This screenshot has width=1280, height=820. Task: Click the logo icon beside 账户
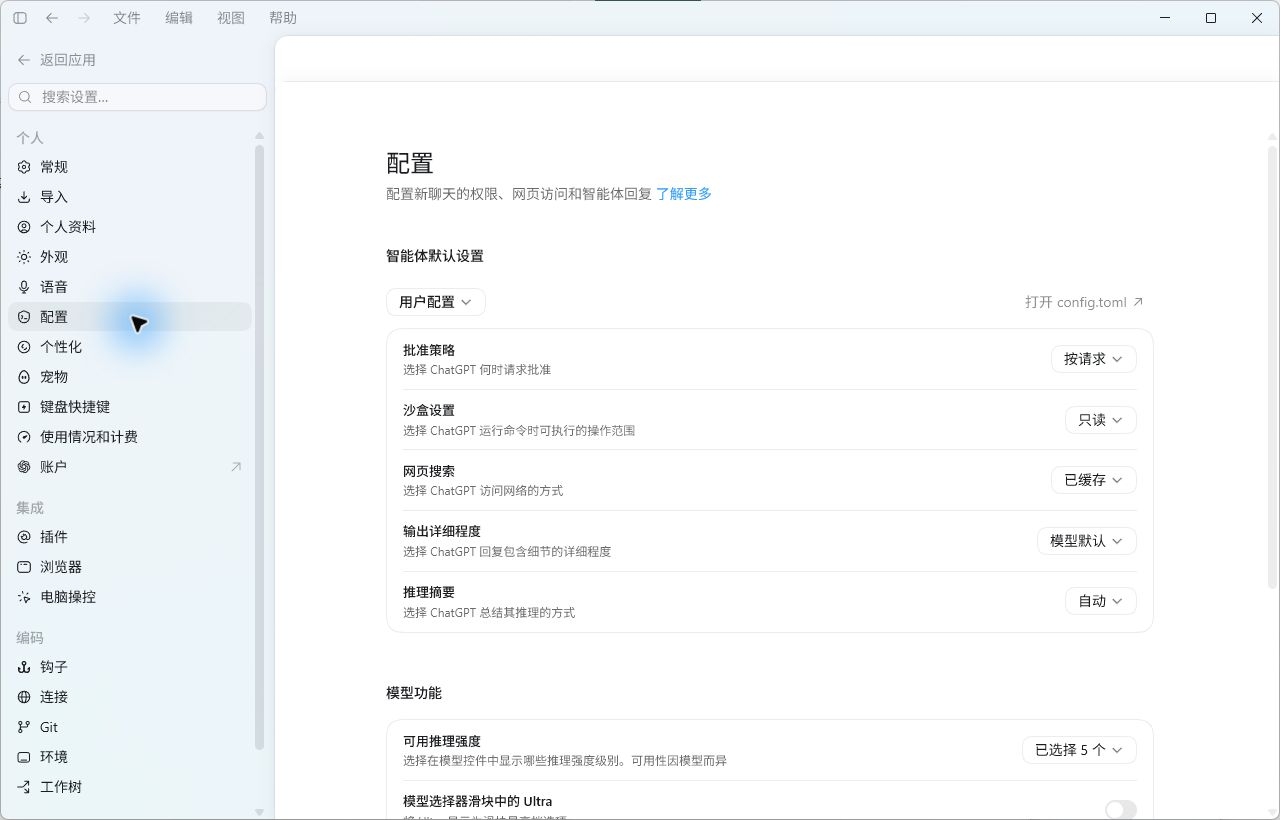(x=24, y=467)
